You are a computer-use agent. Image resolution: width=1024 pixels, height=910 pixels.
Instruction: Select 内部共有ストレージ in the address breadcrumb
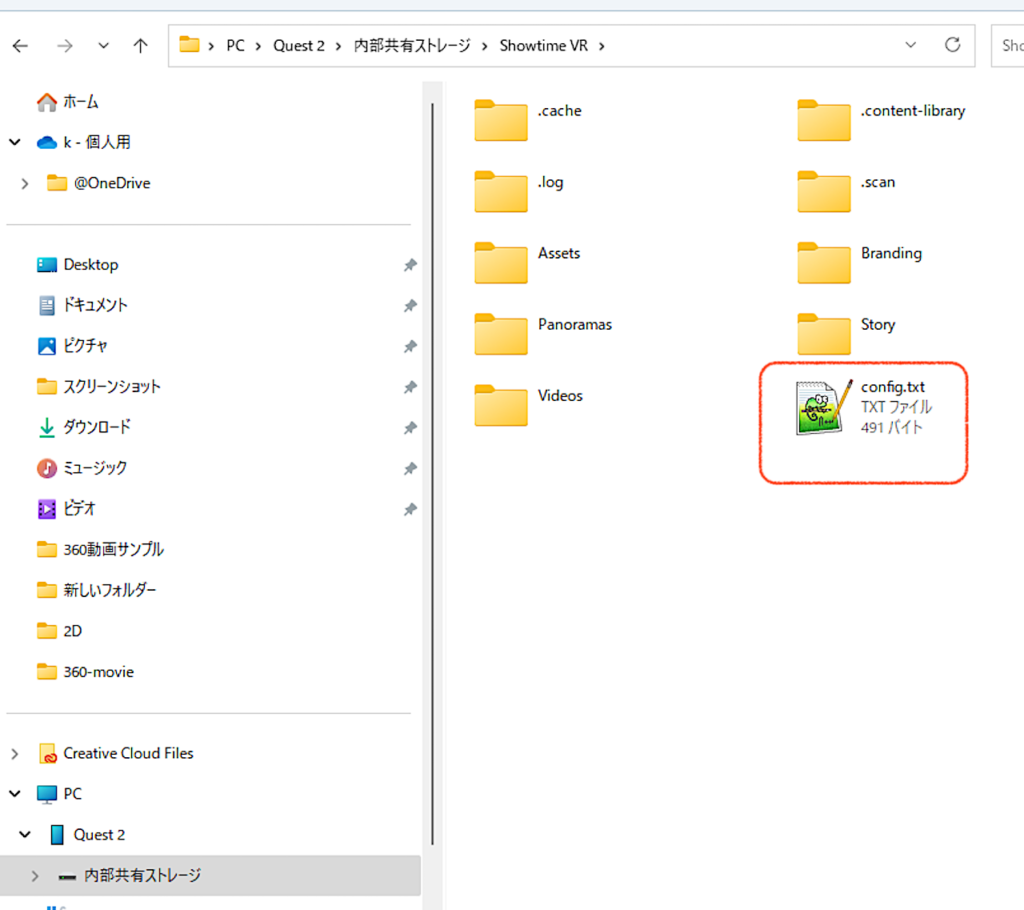click(412, 46)
